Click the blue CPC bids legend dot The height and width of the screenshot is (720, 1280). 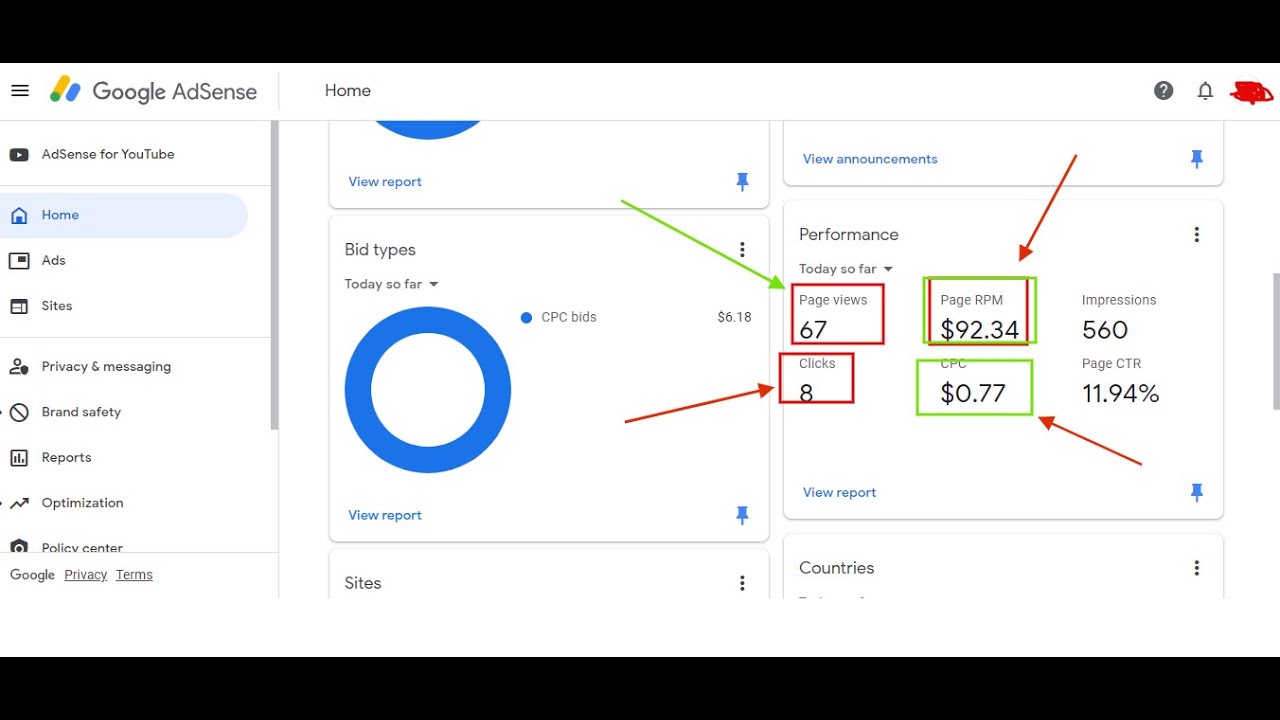tap(526, 318)
